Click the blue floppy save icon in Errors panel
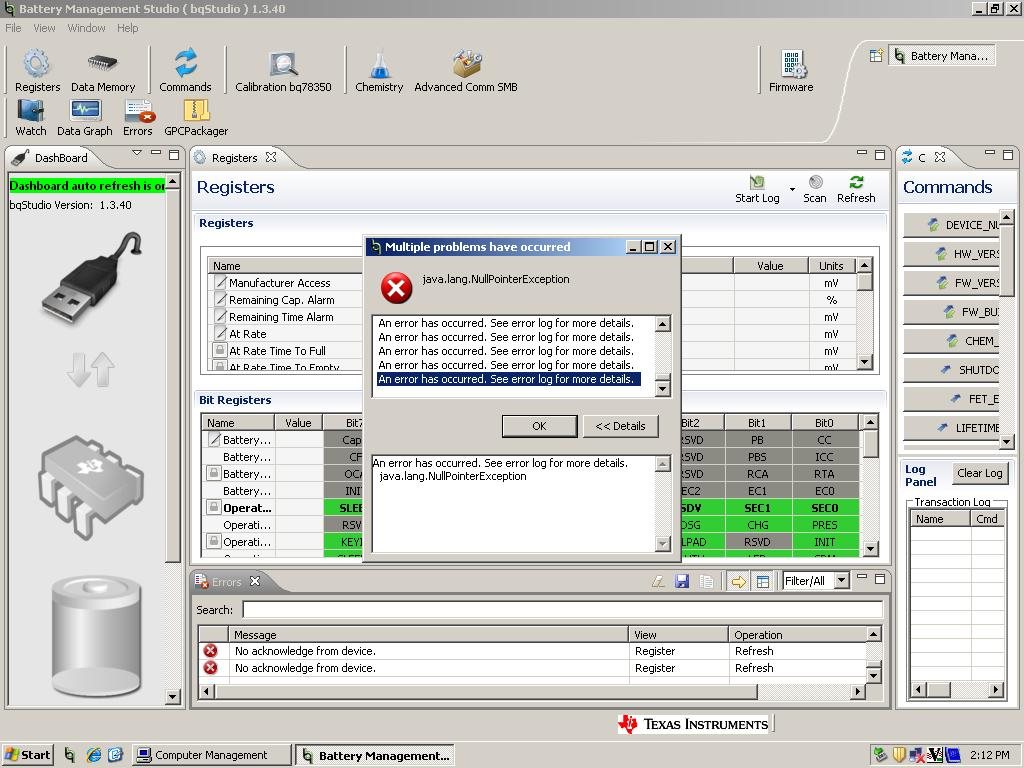1024x768 pixels. [682, 581]
